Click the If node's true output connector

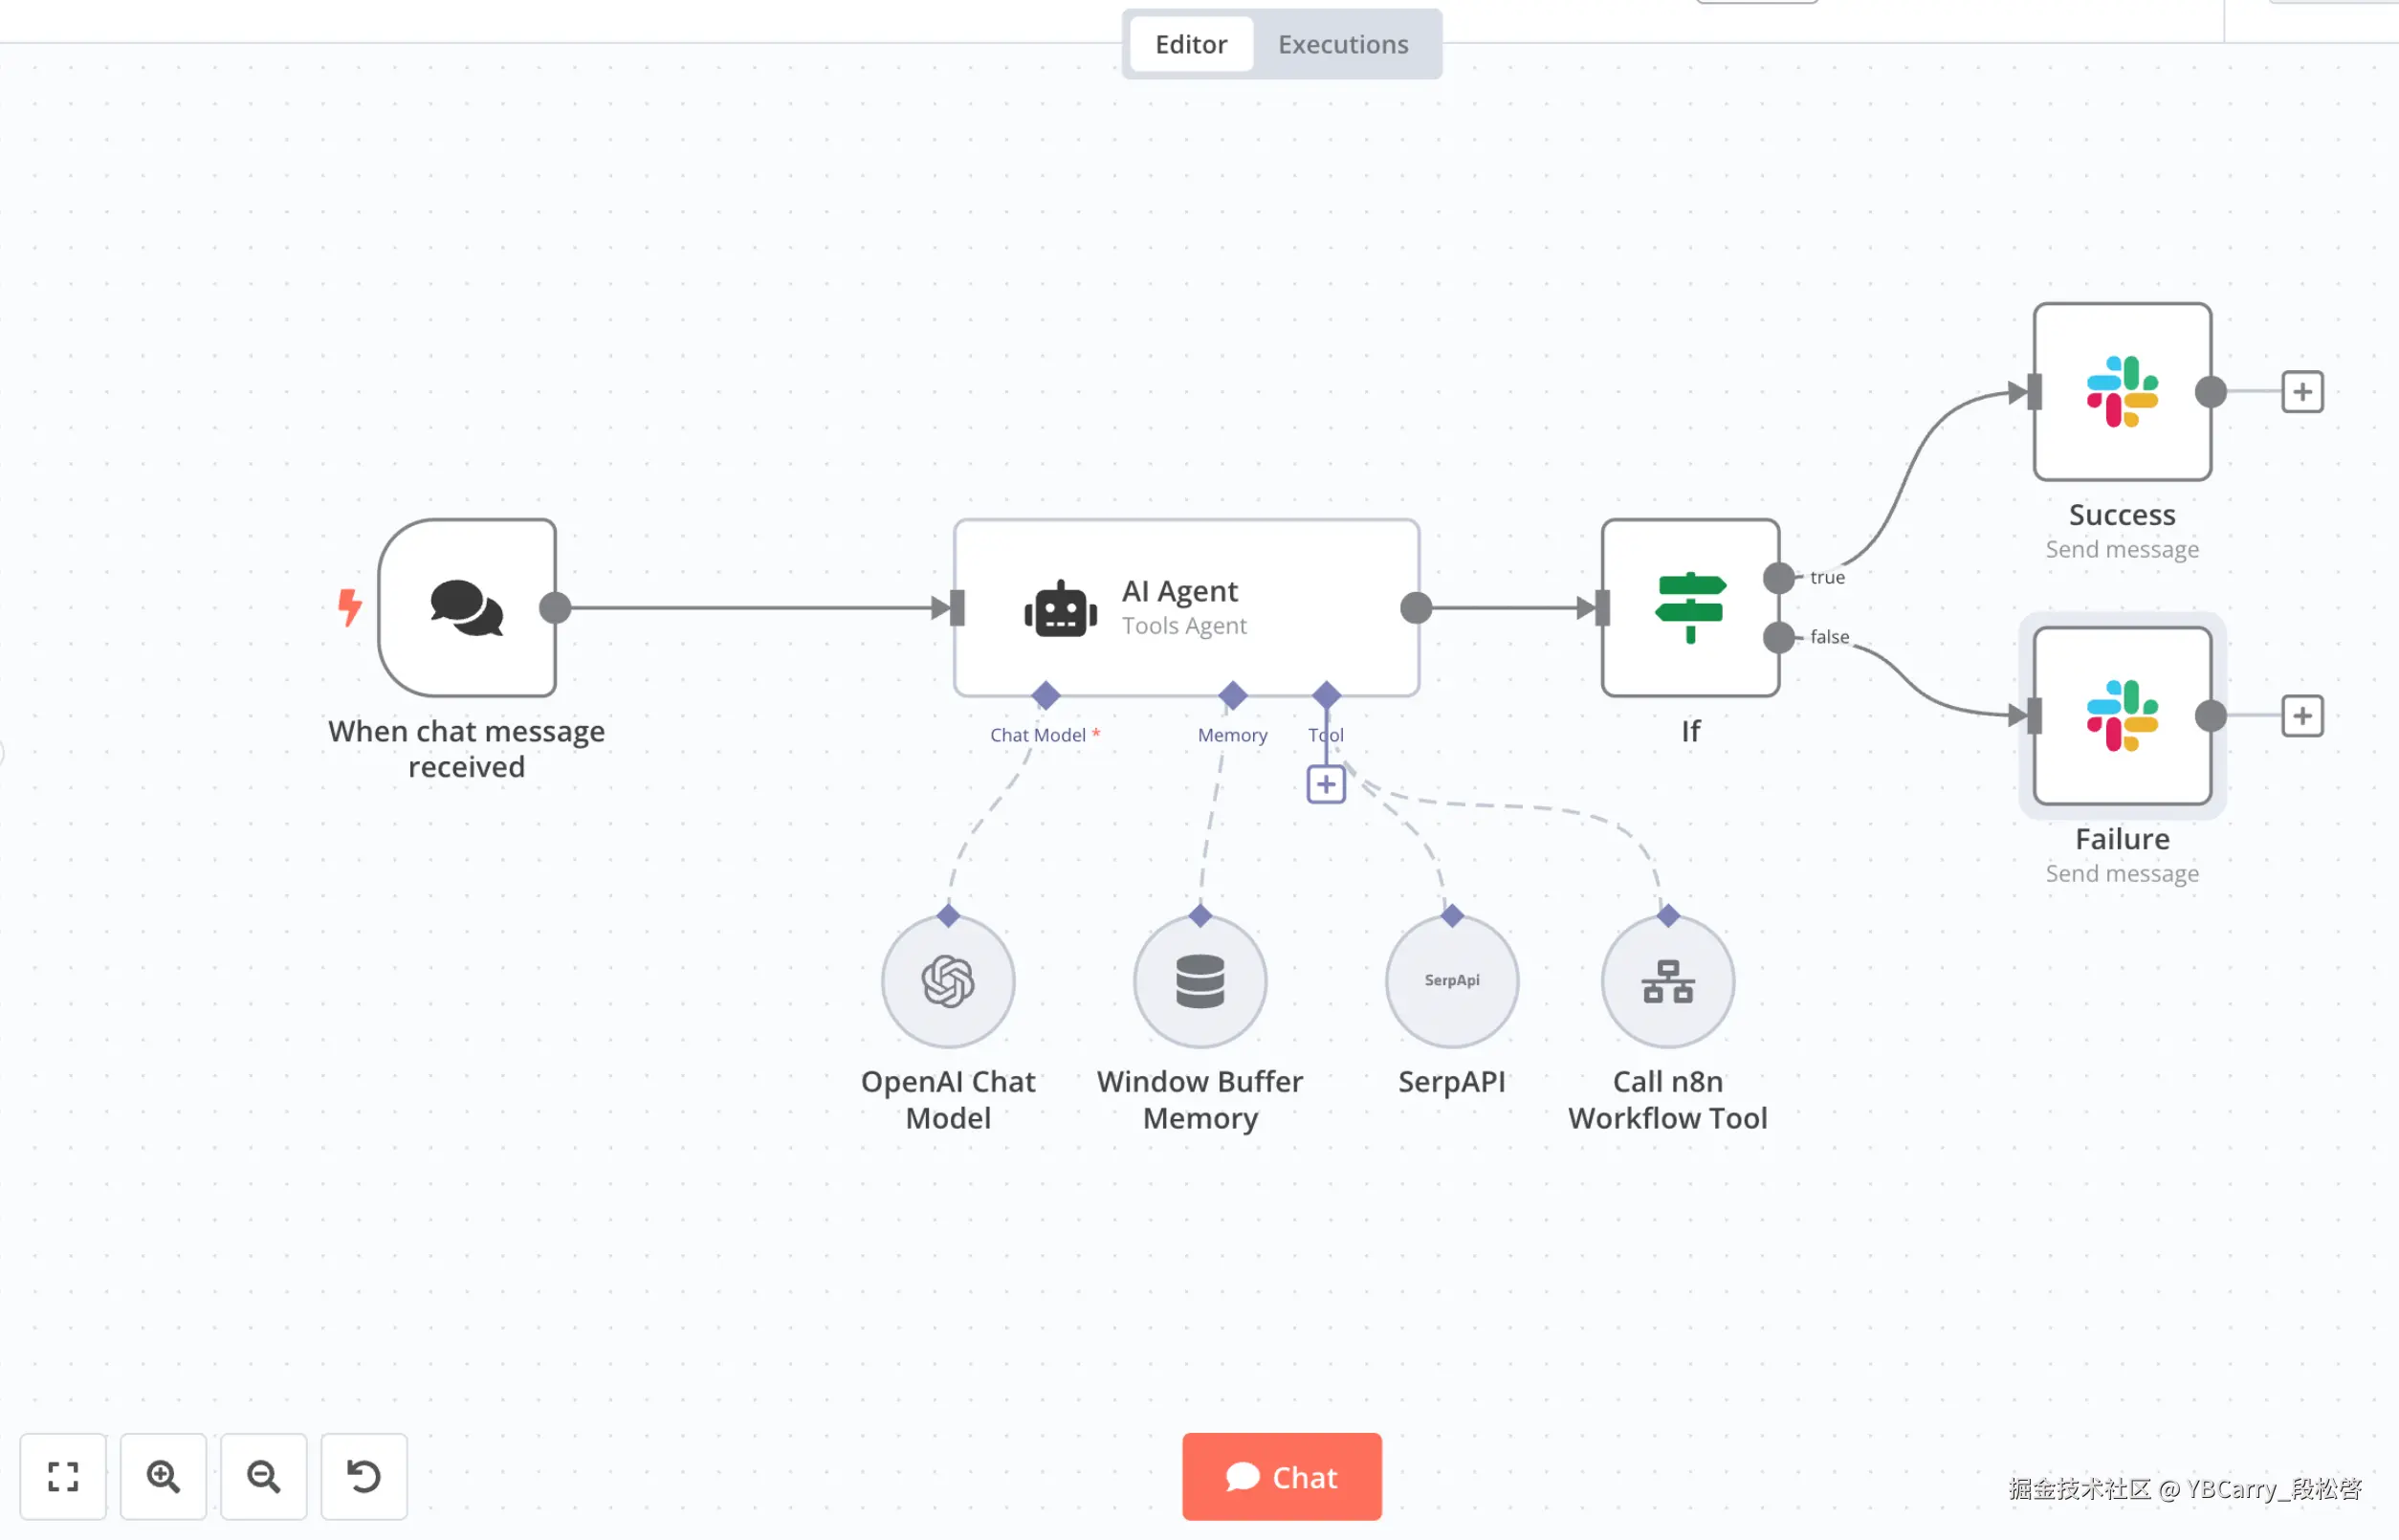coord(1779,577)
